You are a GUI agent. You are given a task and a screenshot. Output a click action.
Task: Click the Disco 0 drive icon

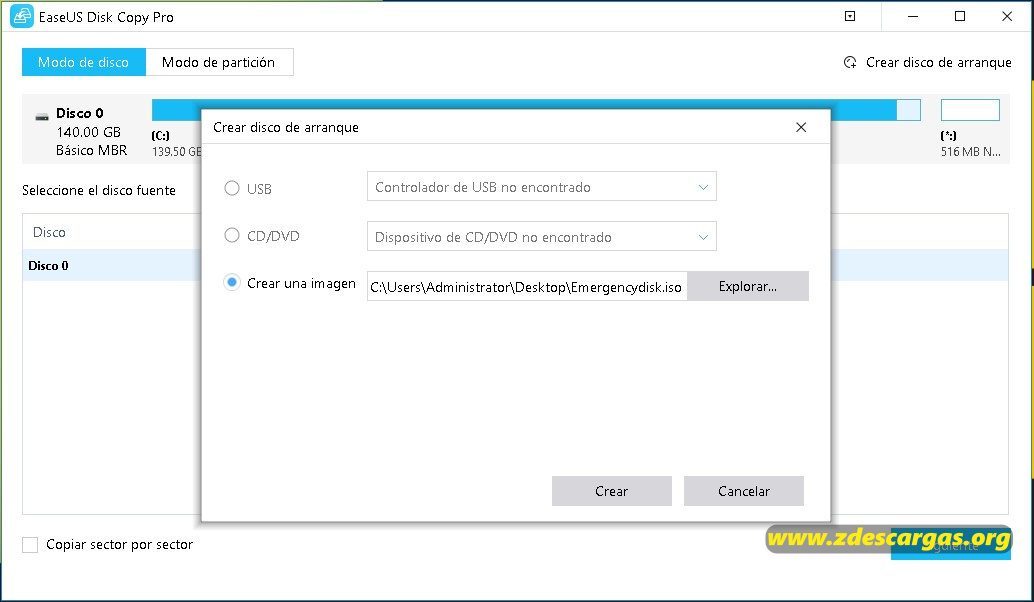pos(42,116)
